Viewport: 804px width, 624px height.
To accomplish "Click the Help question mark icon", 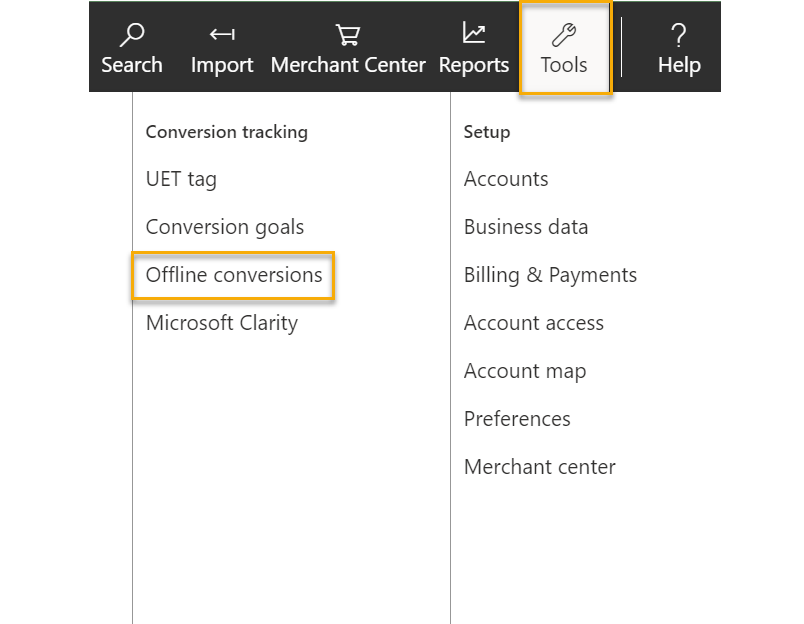I will pyautogui.click(x=679, y=35).
